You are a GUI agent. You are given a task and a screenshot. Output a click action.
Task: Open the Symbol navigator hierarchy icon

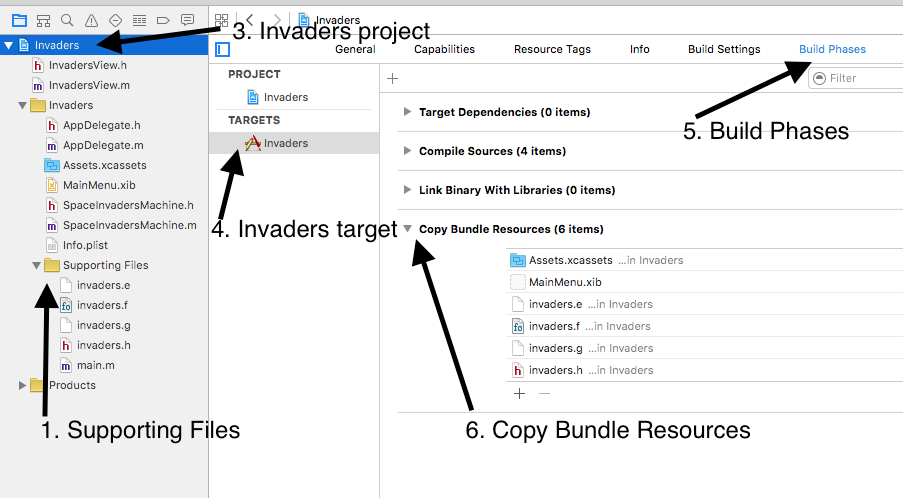tap(43, 21)
